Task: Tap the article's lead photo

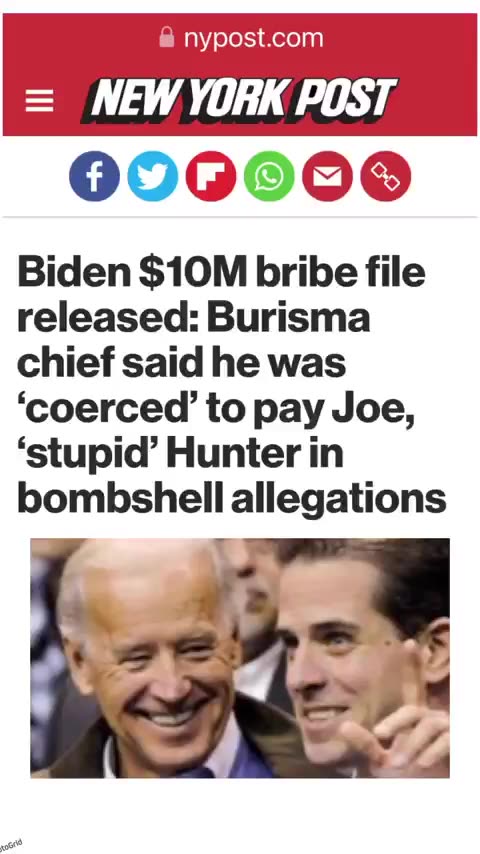Action: click(x=240, y=658)
